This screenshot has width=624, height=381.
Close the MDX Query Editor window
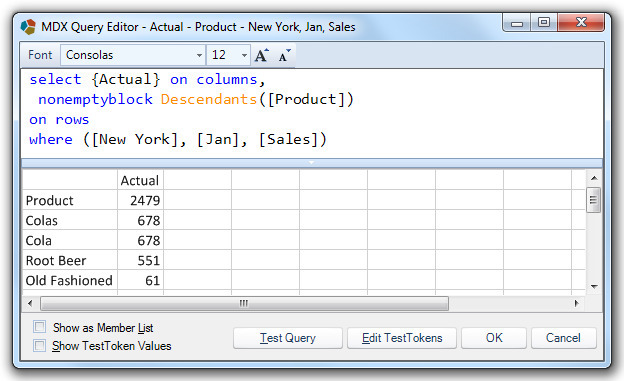(x=581, y=22)
